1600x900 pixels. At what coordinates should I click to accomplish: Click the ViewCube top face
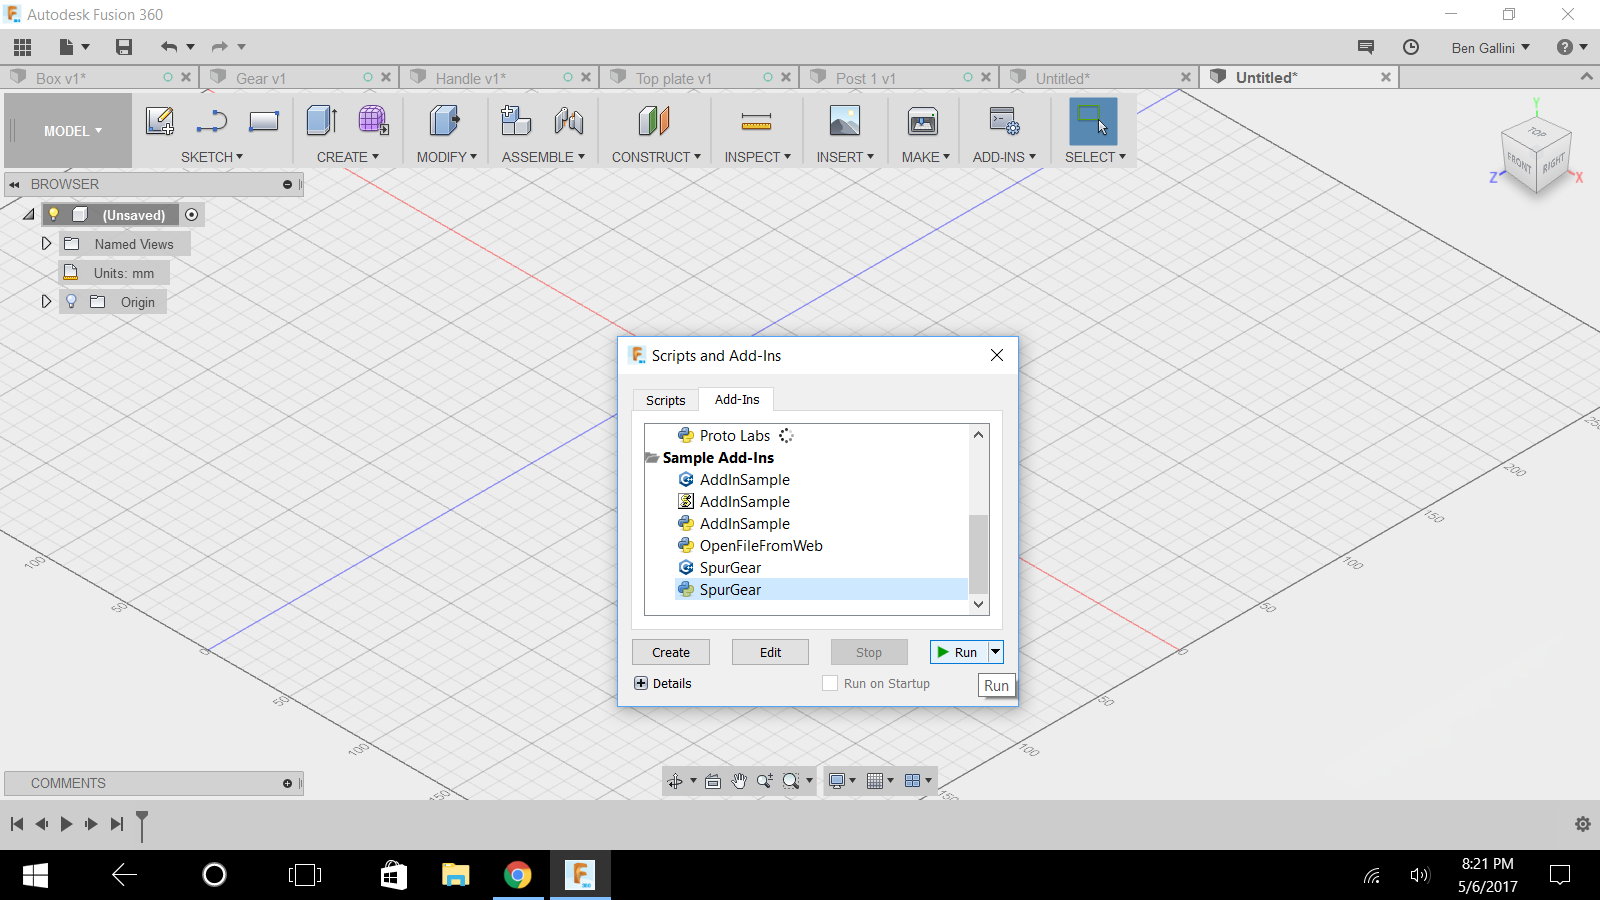coord(1537,132)
